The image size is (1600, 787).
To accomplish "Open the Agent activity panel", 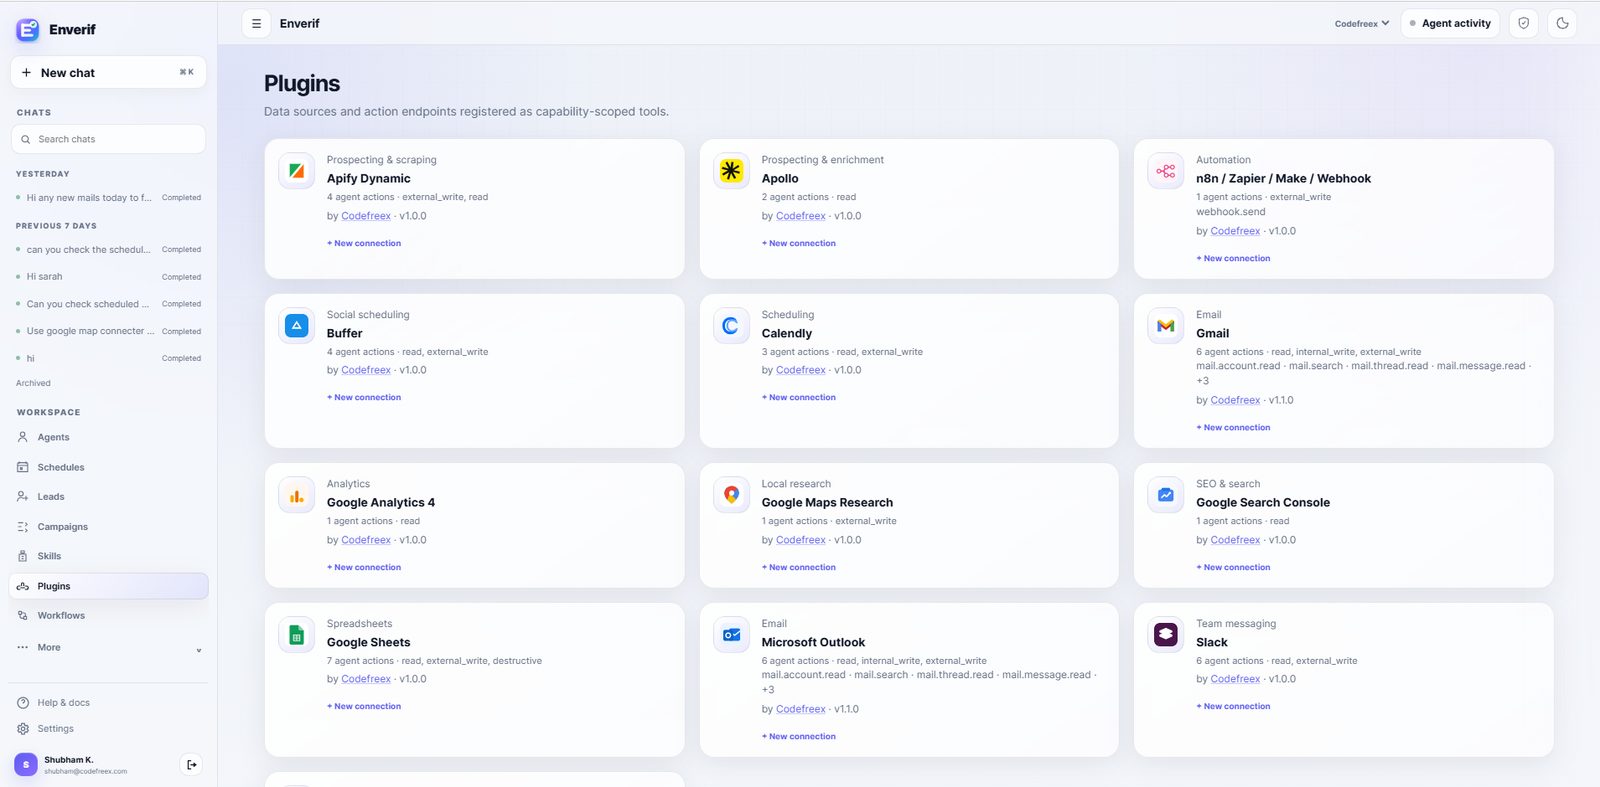I will (x=1450, y=24).
